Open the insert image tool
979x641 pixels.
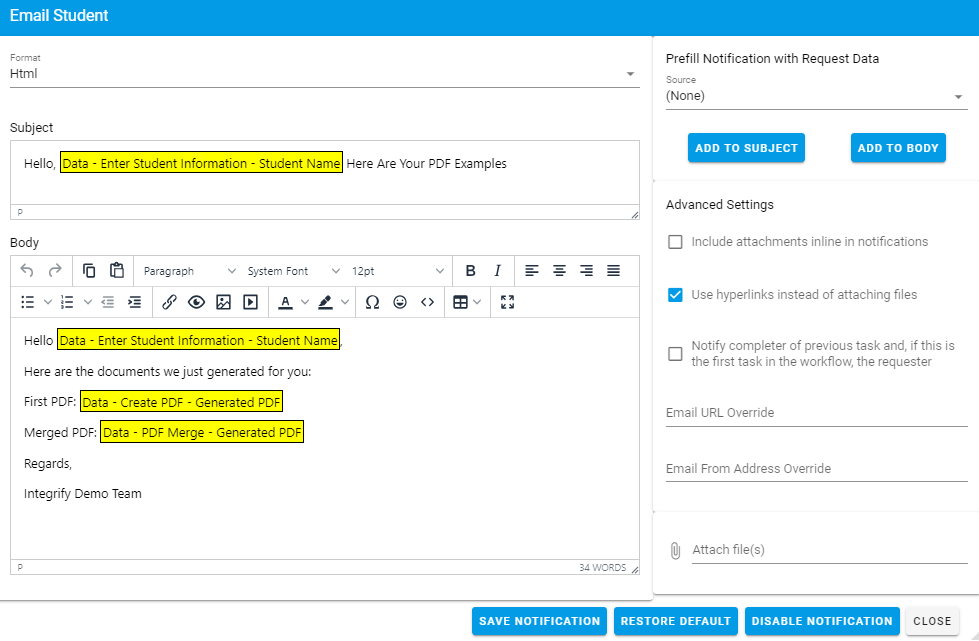(x=223, y=302)
